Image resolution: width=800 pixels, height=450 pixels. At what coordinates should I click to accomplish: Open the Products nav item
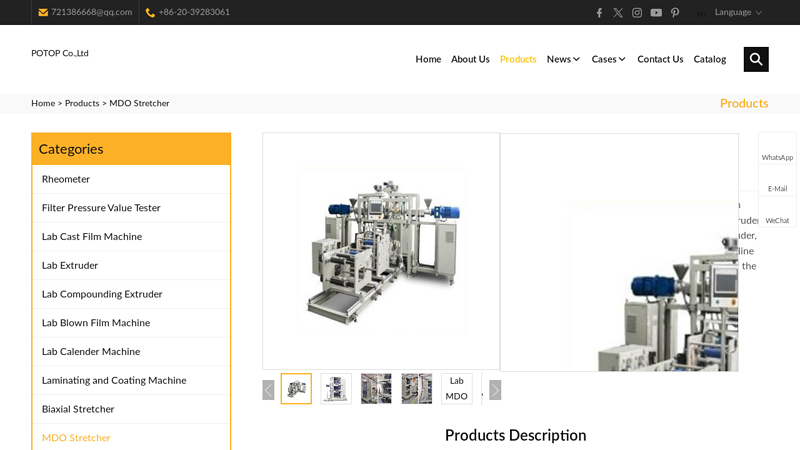pyautogui.click(x=518, y=59)
